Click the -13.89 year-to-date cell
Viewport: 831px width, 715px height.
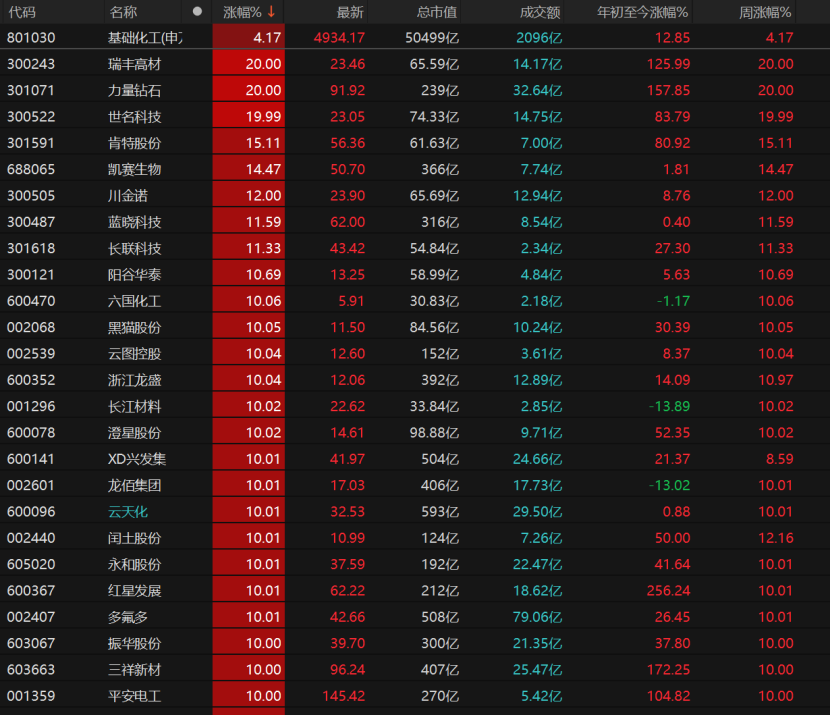pyautogui.click(x=669, y=407)
